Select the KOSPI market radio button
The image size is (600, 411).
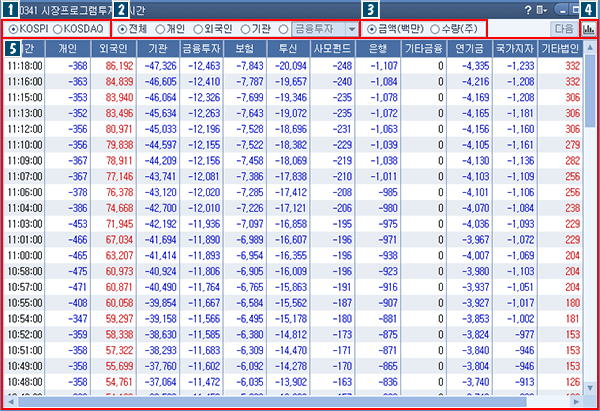click(13, 29)
